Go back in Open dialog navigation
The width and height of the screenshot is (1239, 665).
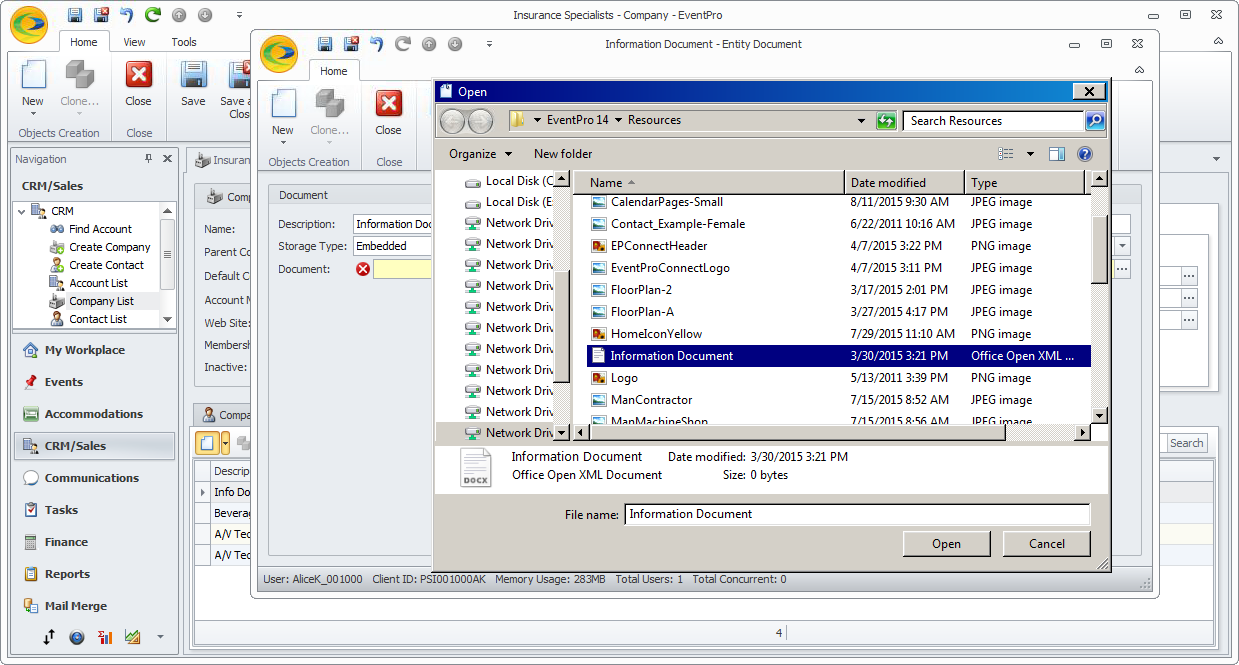453,121
